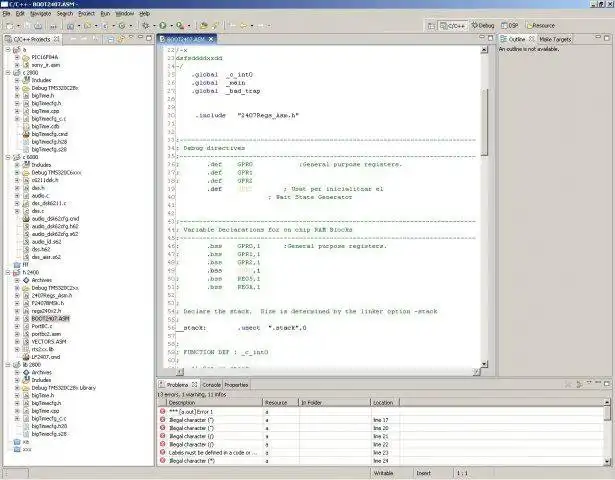Collapse the h 2400 project
The width and height of the screenshot is (615, 480).
(8, 272)
